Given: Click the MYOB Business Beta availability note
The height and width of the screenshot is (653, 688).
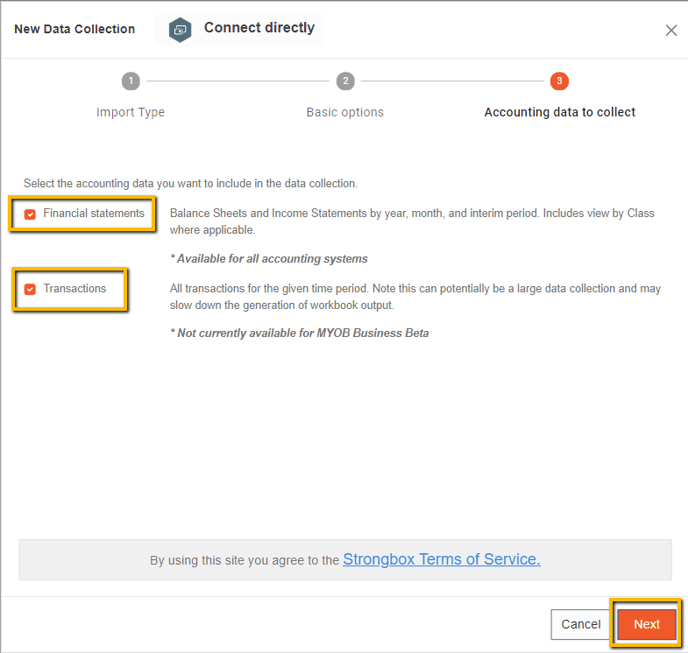Looking at the screenshot, I should 299,333.
